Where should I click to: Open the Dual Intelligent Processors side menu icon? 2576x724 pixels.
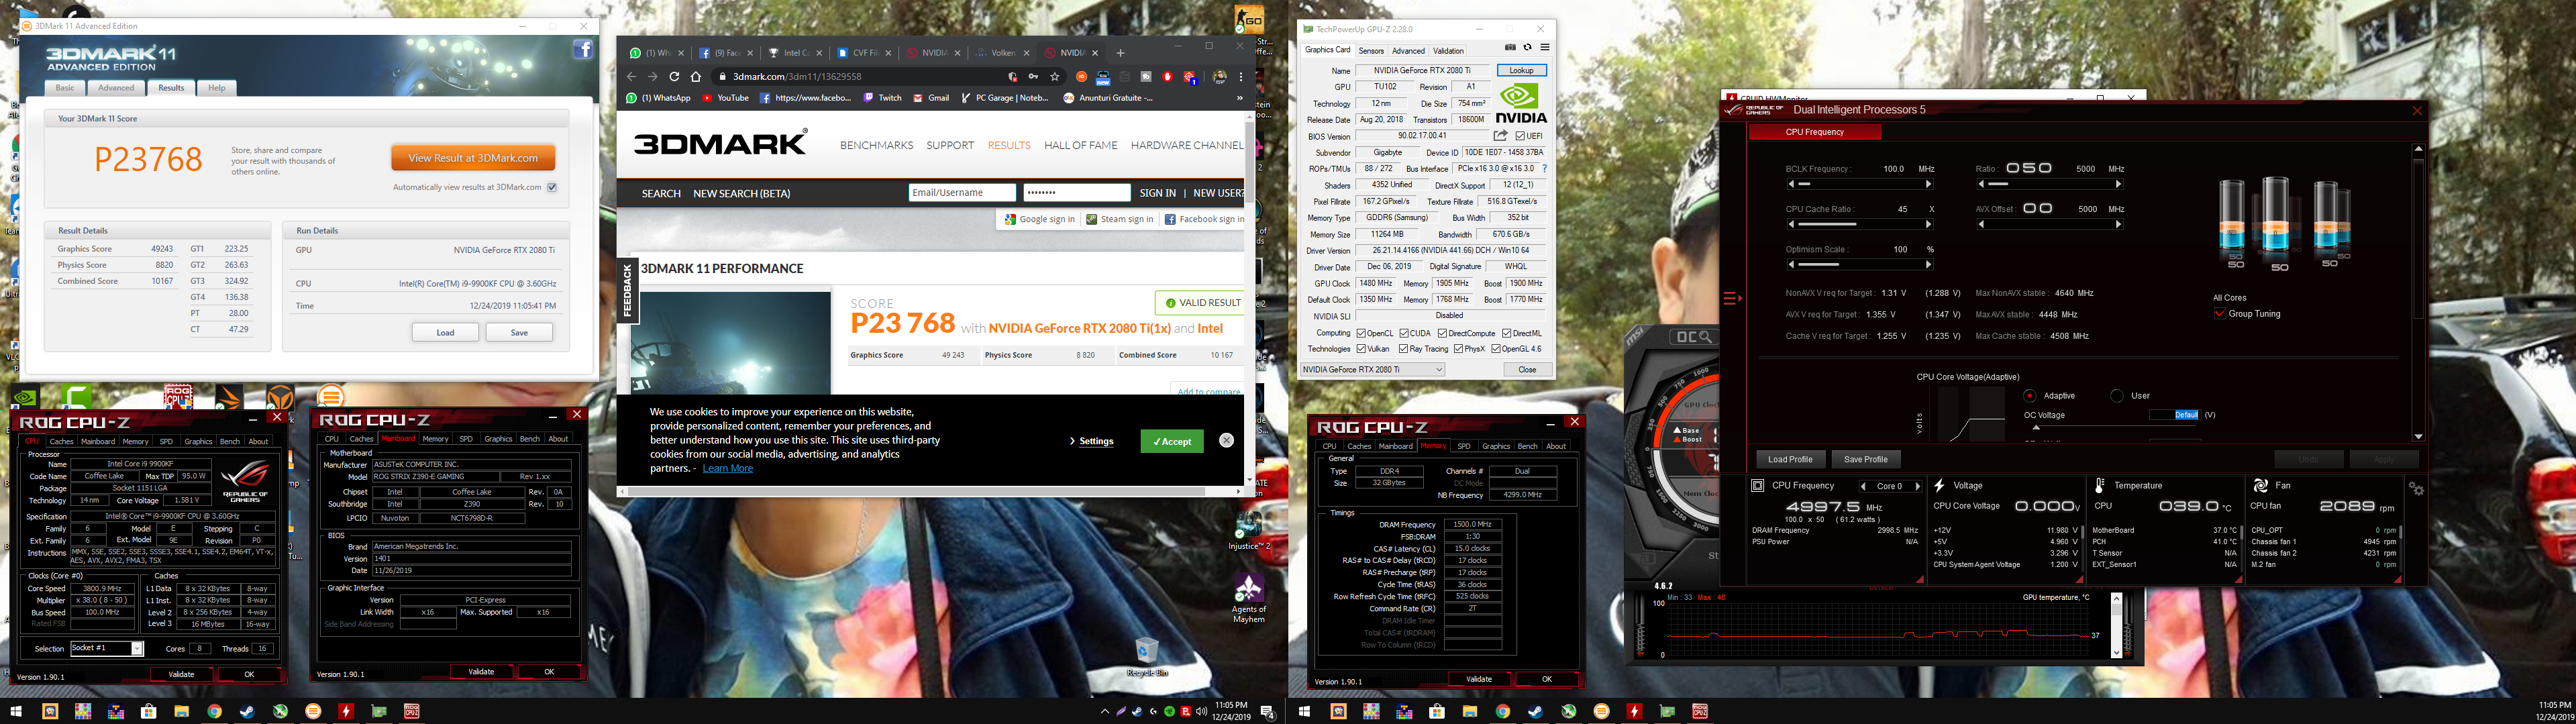1733,298
